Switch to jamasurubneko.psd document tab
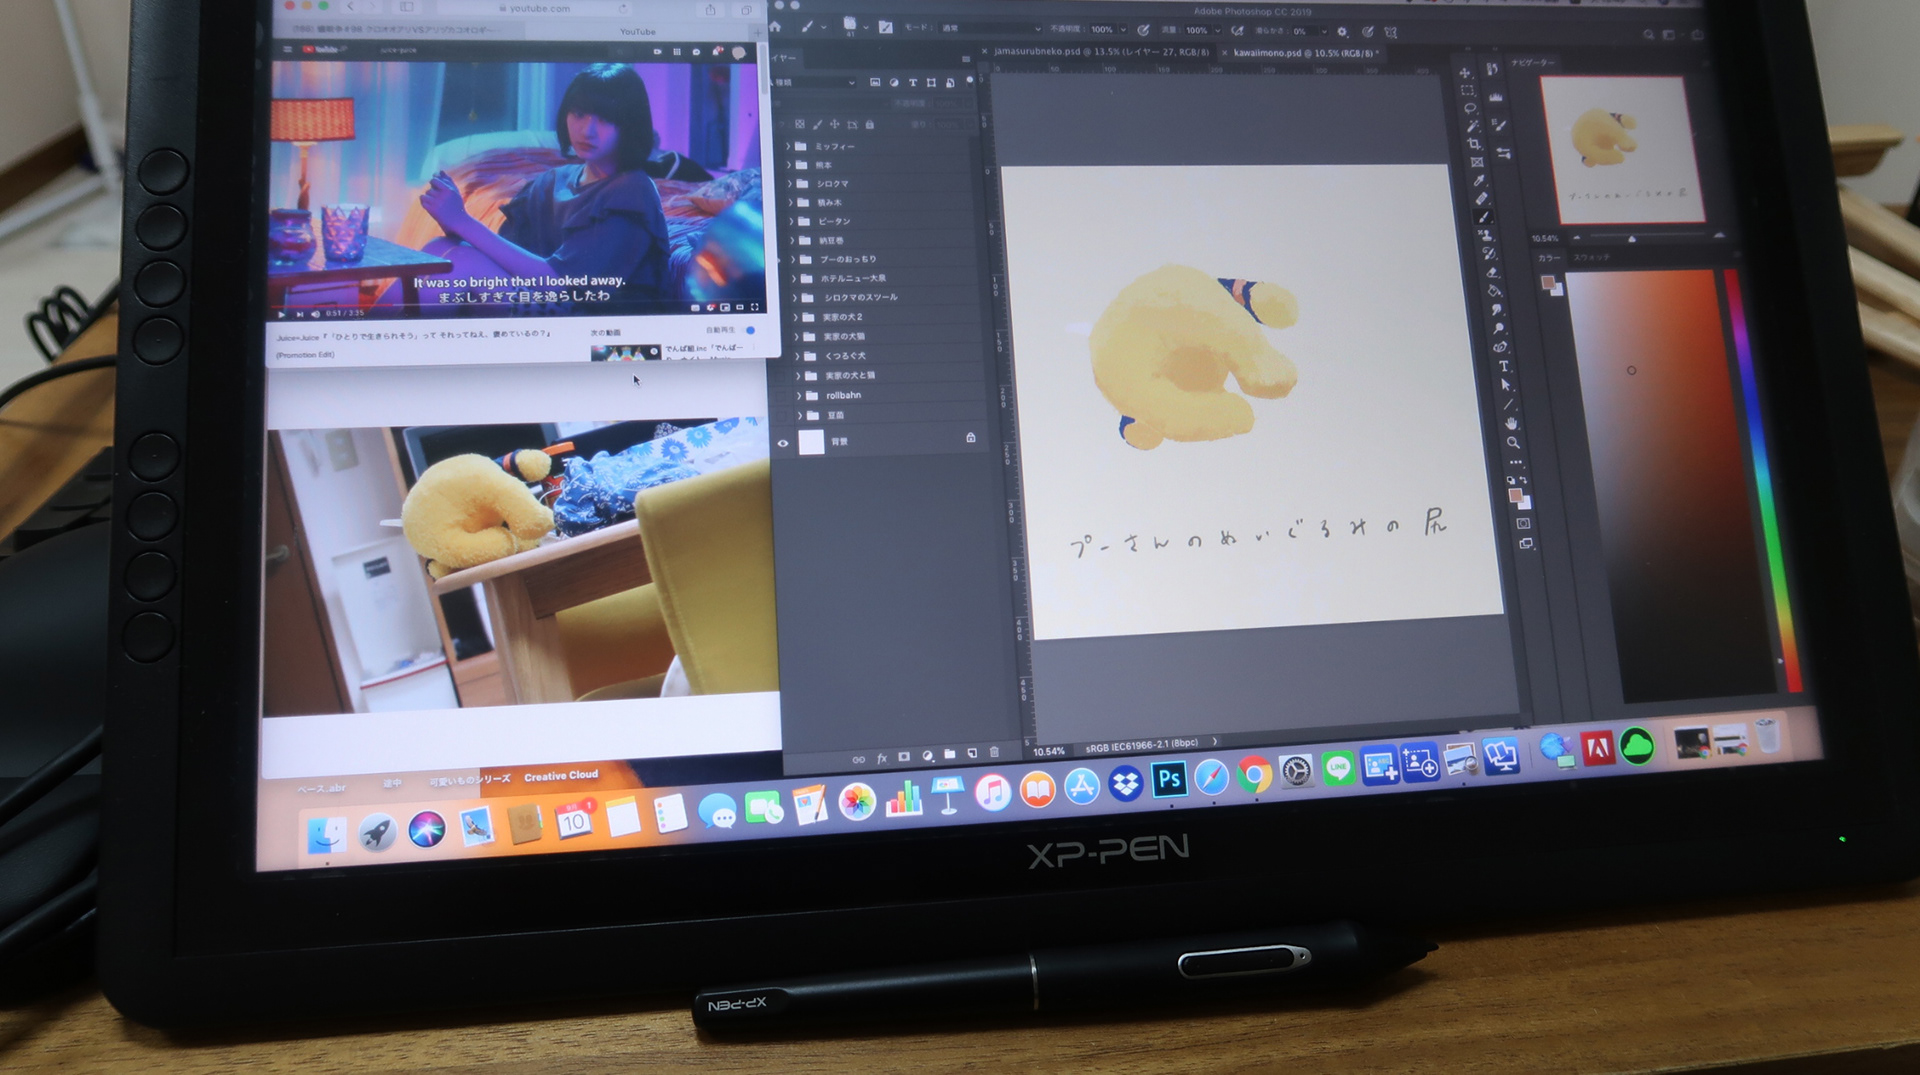 tap(1101, 51)
